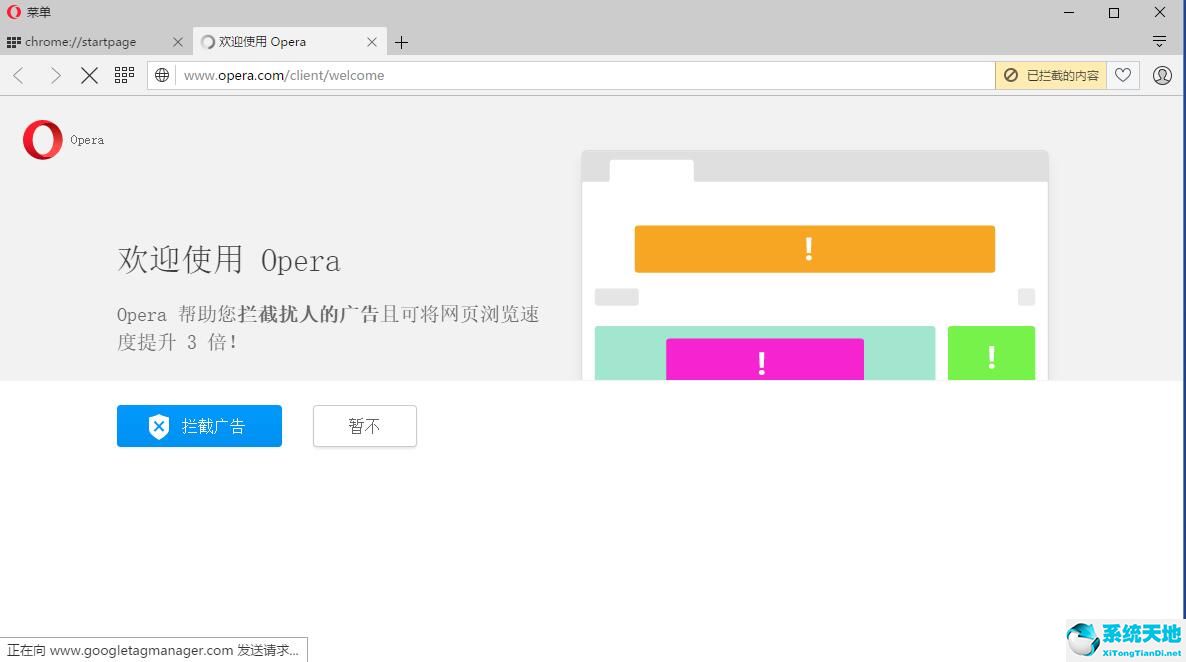Close the Opera browser window
Screen dimensions: 1186x662
coord(1160,12)
